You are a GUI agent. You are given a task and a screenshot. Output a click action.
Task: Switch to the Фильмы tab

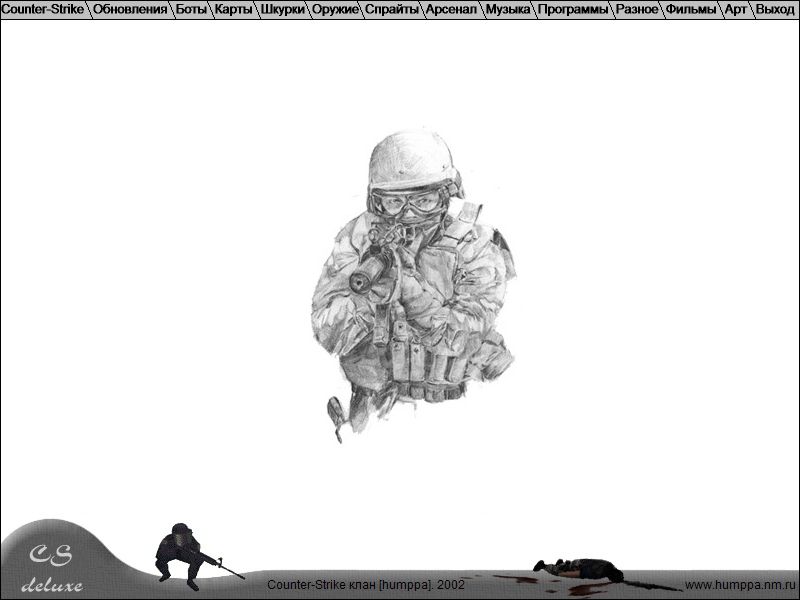click(x=691, y=9)
